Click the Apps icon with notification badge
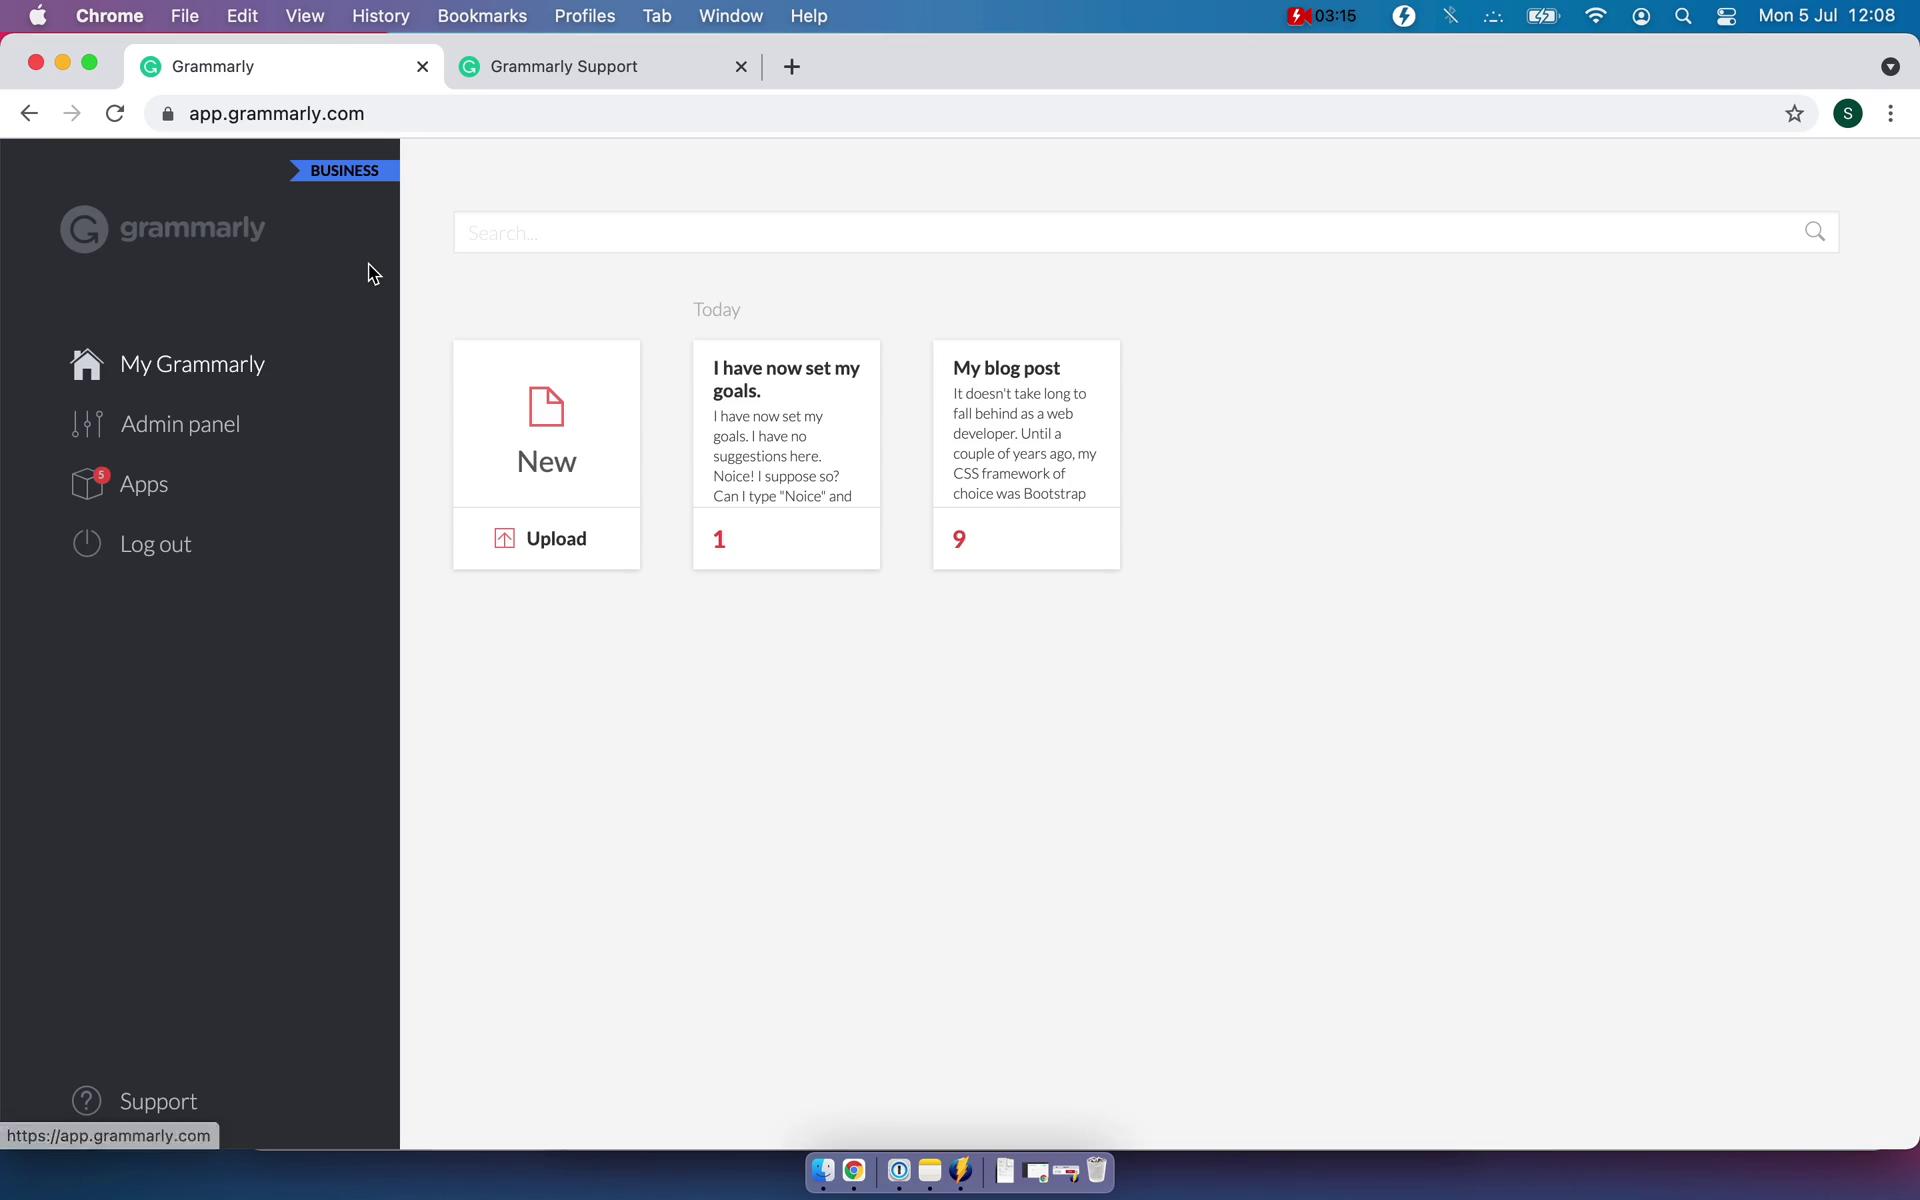This screenshot has height=1200, width=1920. point(86,482)
